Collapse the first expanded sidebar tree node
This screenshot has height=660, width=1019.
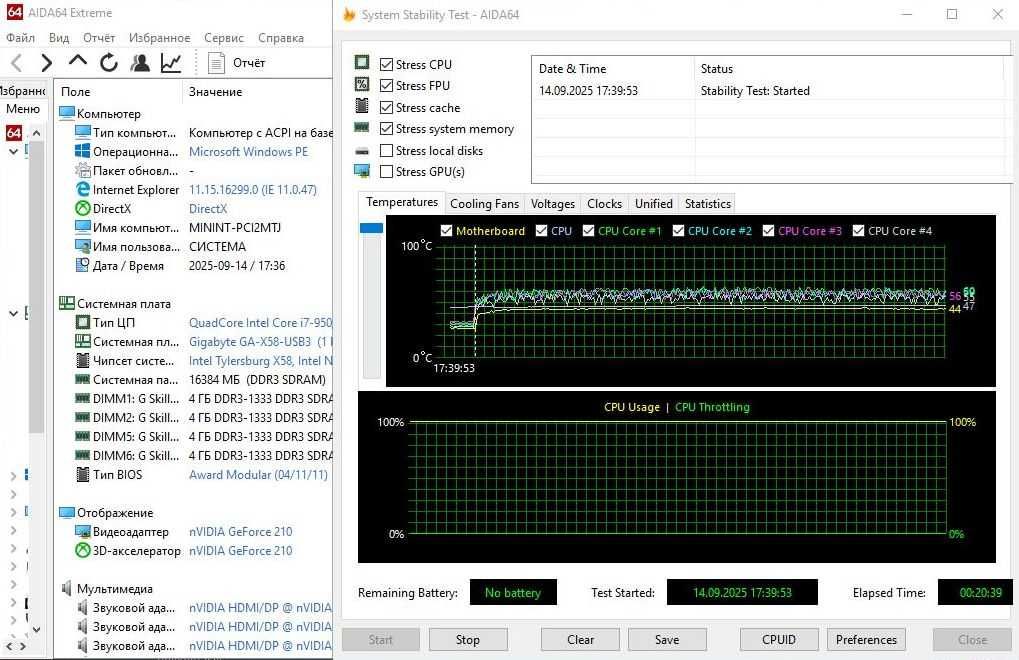pos(13,151)
